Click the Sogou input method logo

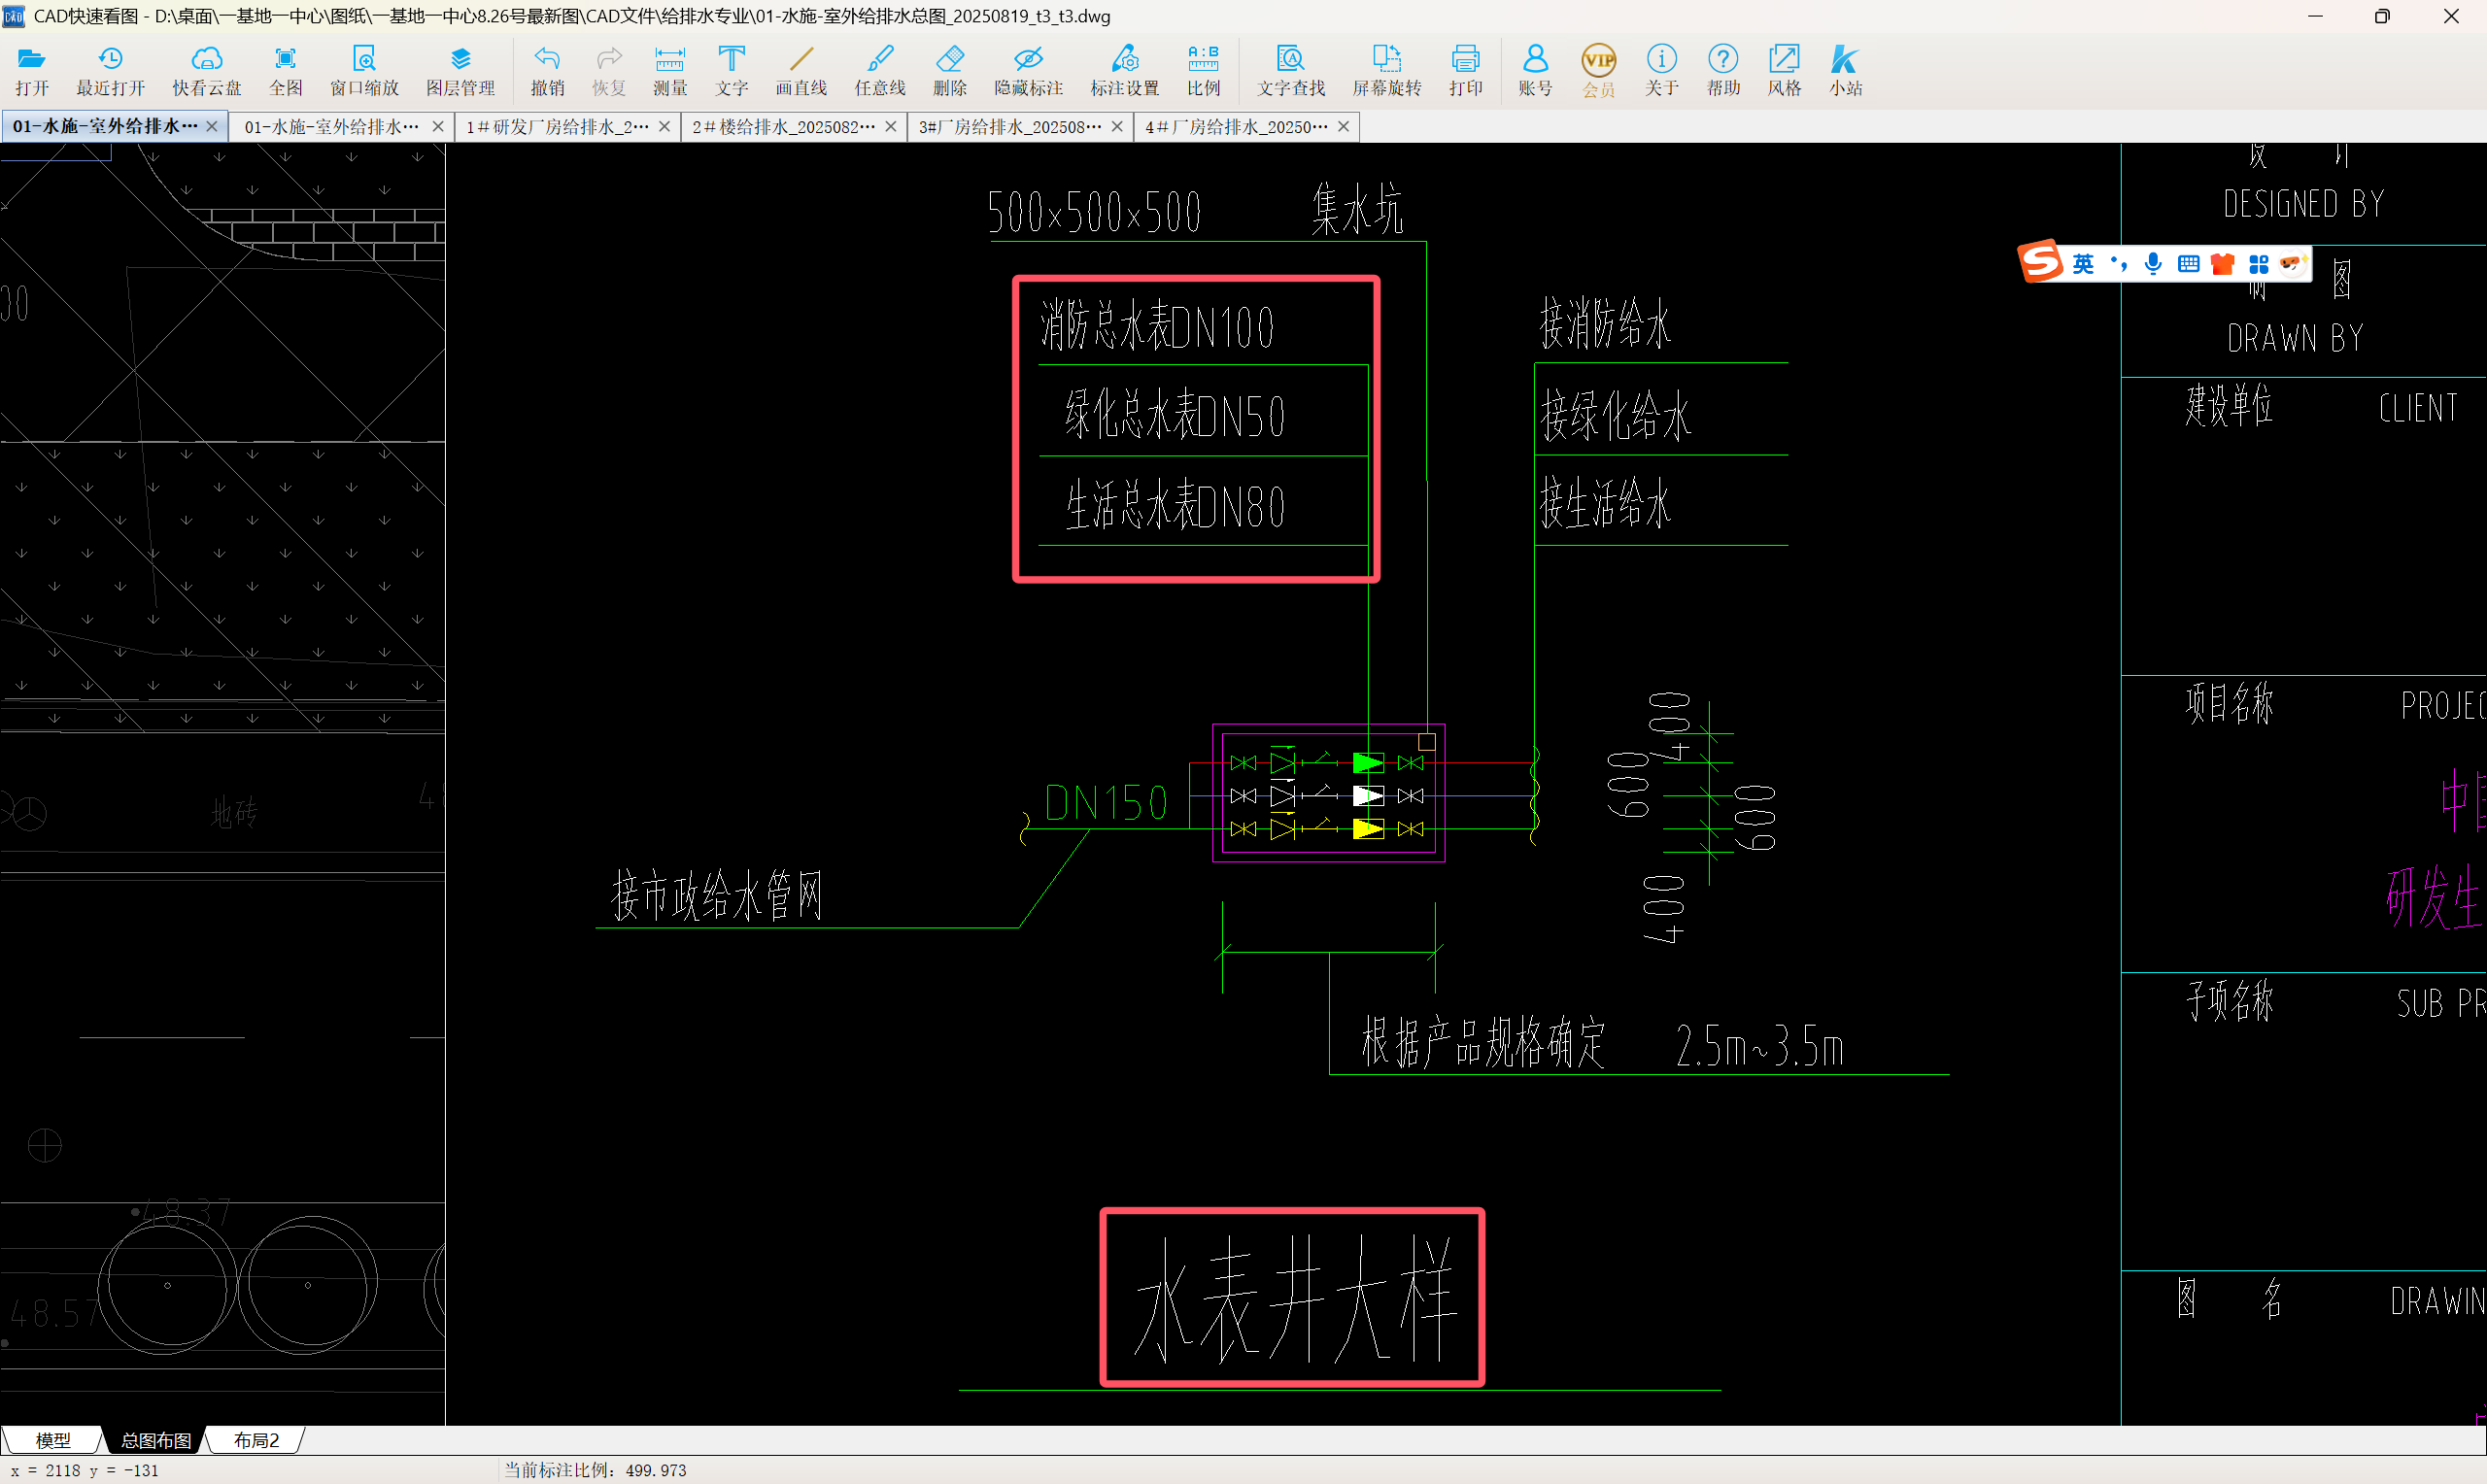click(x=2041, y=263)
